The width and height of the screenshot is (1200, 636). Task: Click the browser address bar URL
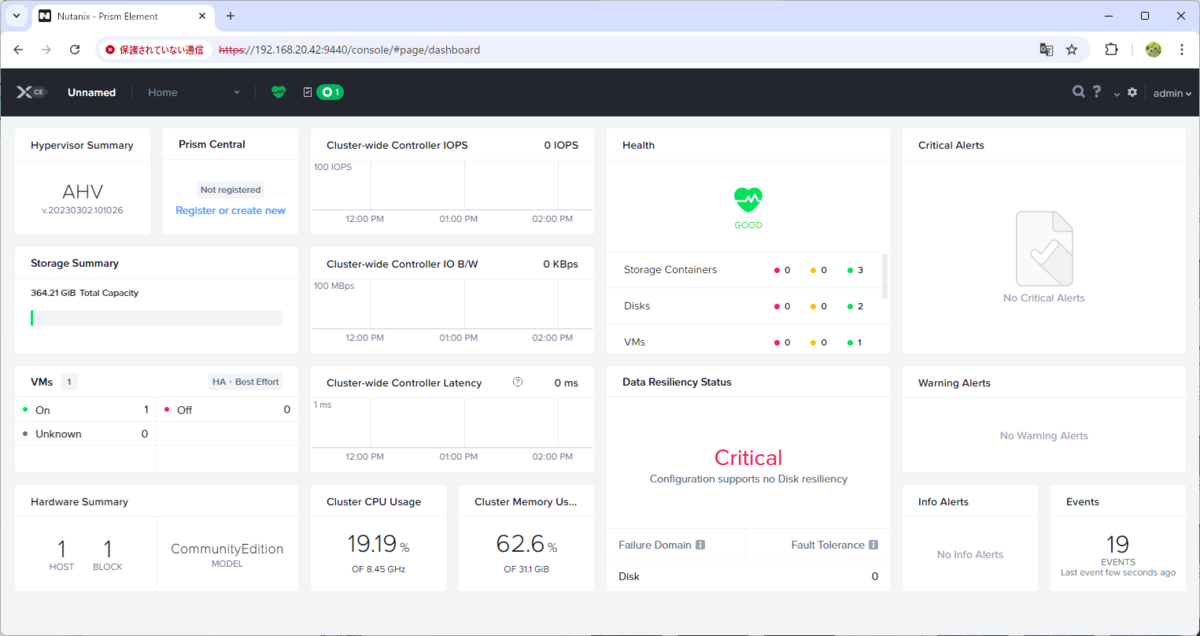(x=349, y=50)
